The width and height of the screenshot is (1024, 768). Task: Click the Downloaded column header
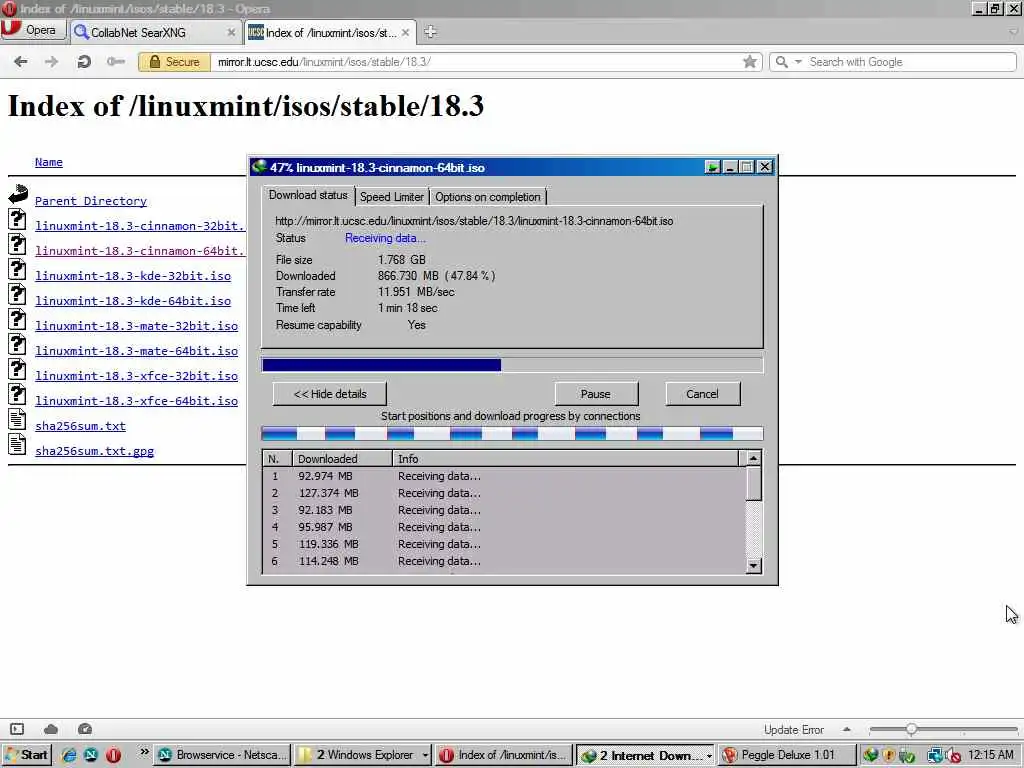pos(342,459)
